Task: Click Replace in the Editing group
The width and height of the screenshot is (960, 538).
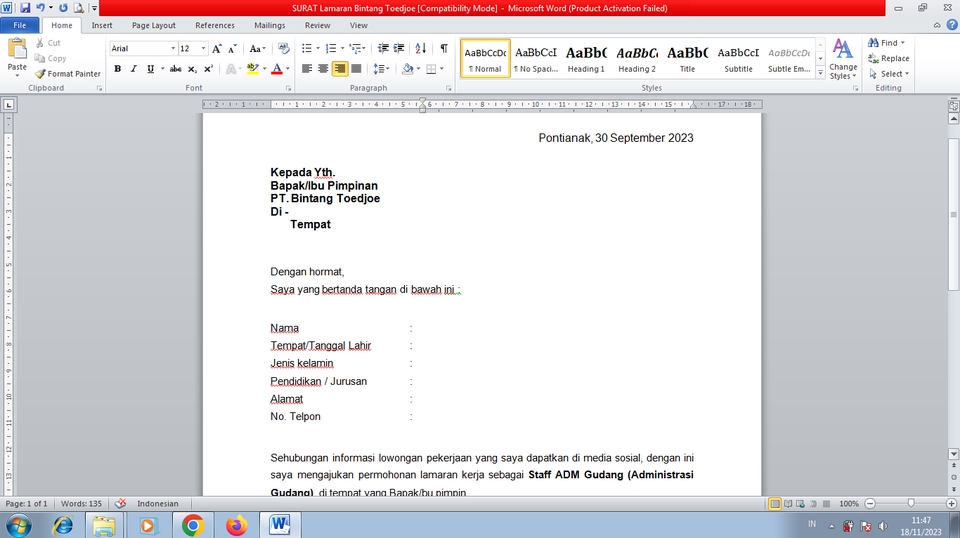Action: 889,58
